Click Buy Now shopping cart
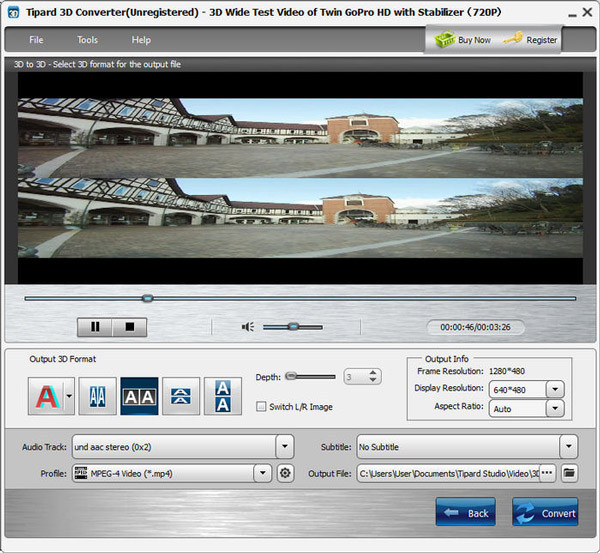 [x=463, y=39]
